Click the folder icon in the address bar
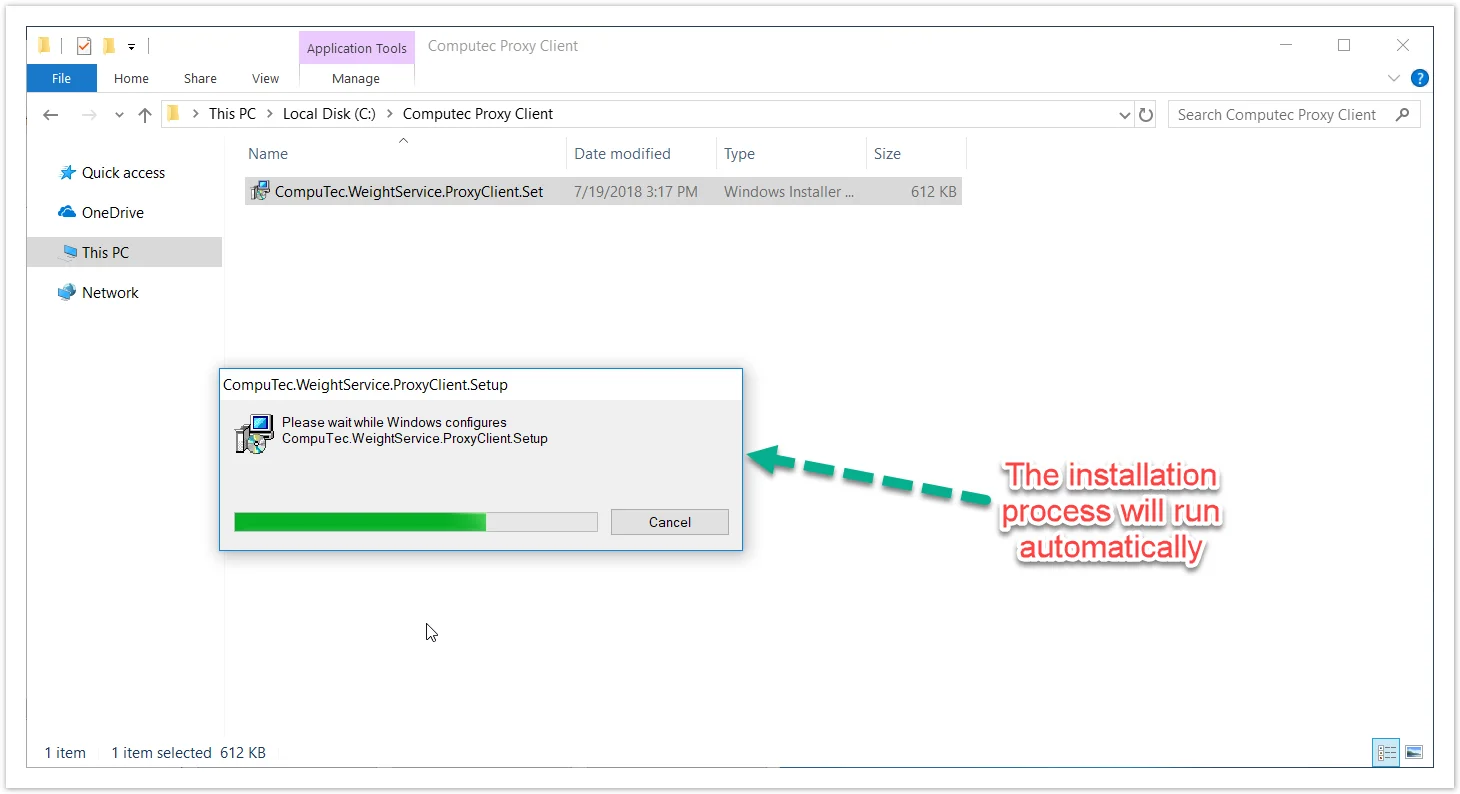The width and height of the screenshot is (1460, 794). (x=174, y=113)
